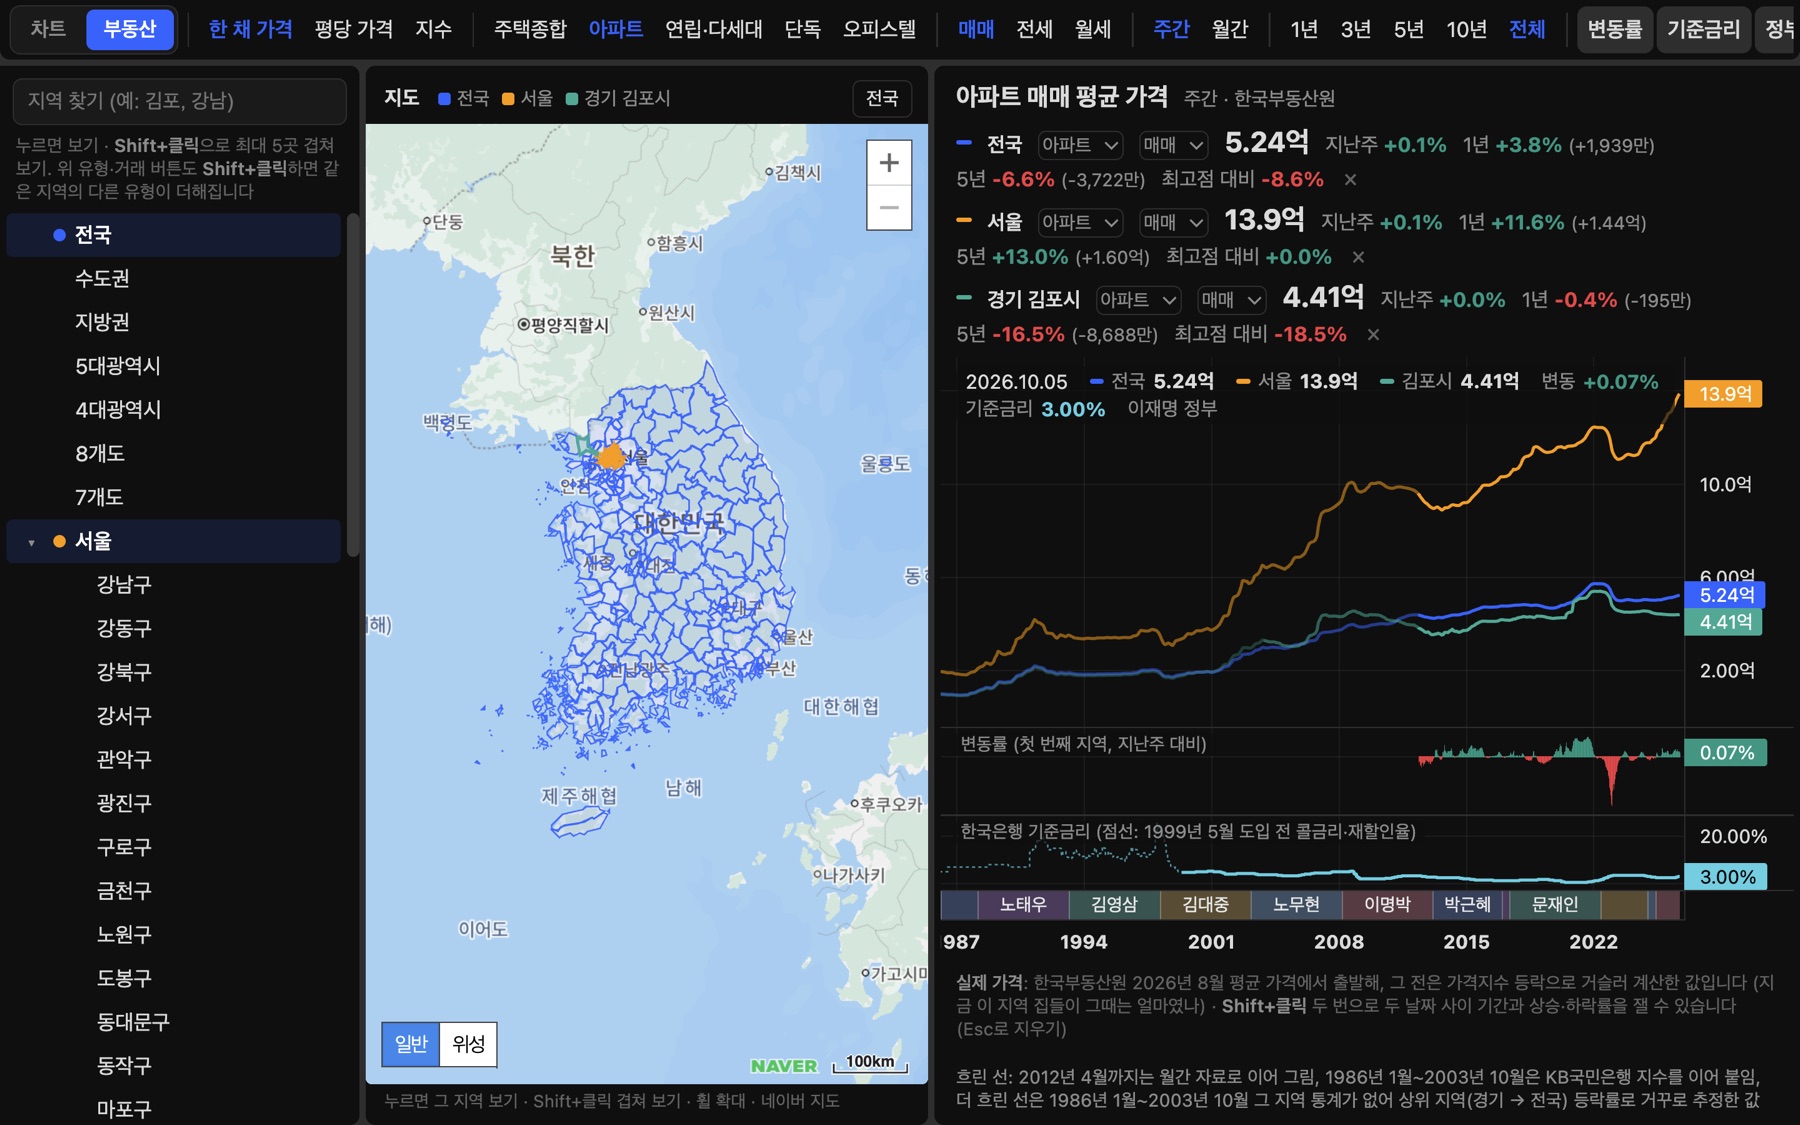This screenshot has height=1125, width=1800.
Task: Click the 노무현 presidency timeline segment
Action: pyautogui.click(x=1296, y=905)
